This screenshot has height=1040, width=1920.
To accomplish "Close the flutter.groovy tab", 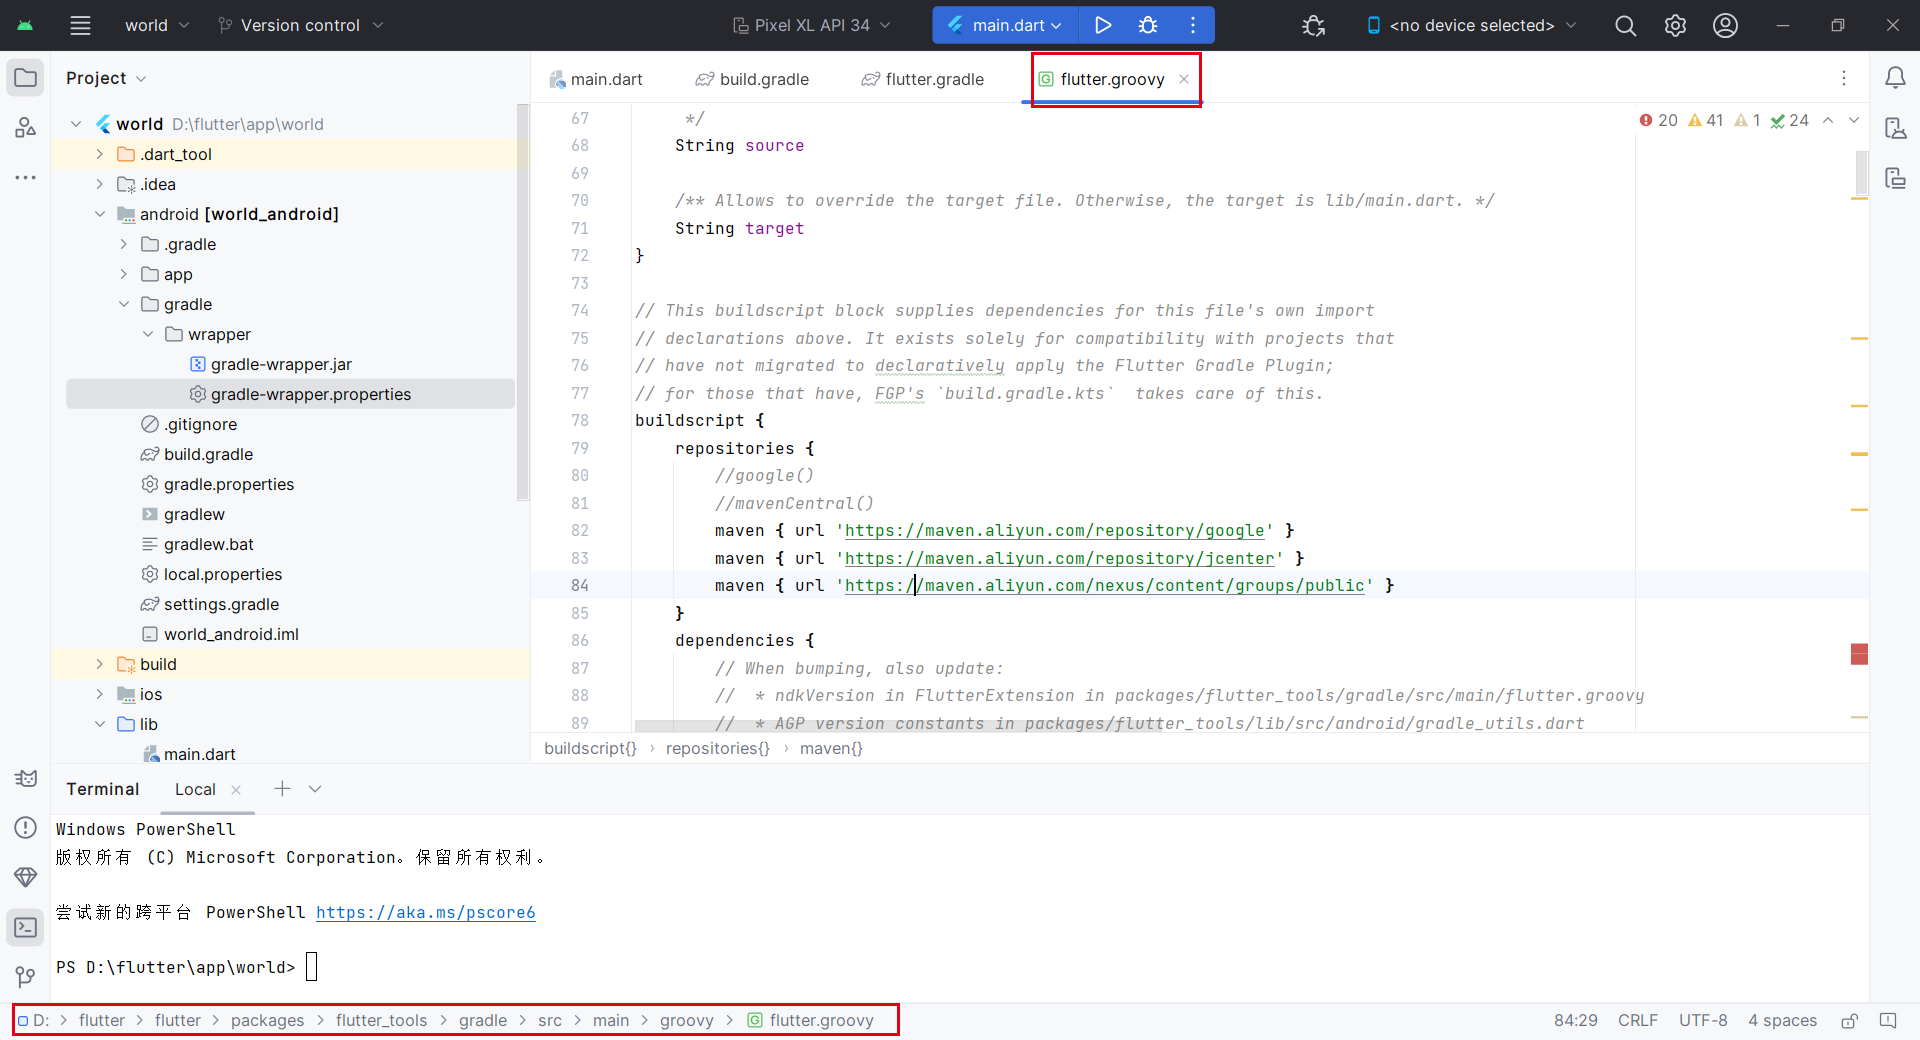I will coord(1183,79).
